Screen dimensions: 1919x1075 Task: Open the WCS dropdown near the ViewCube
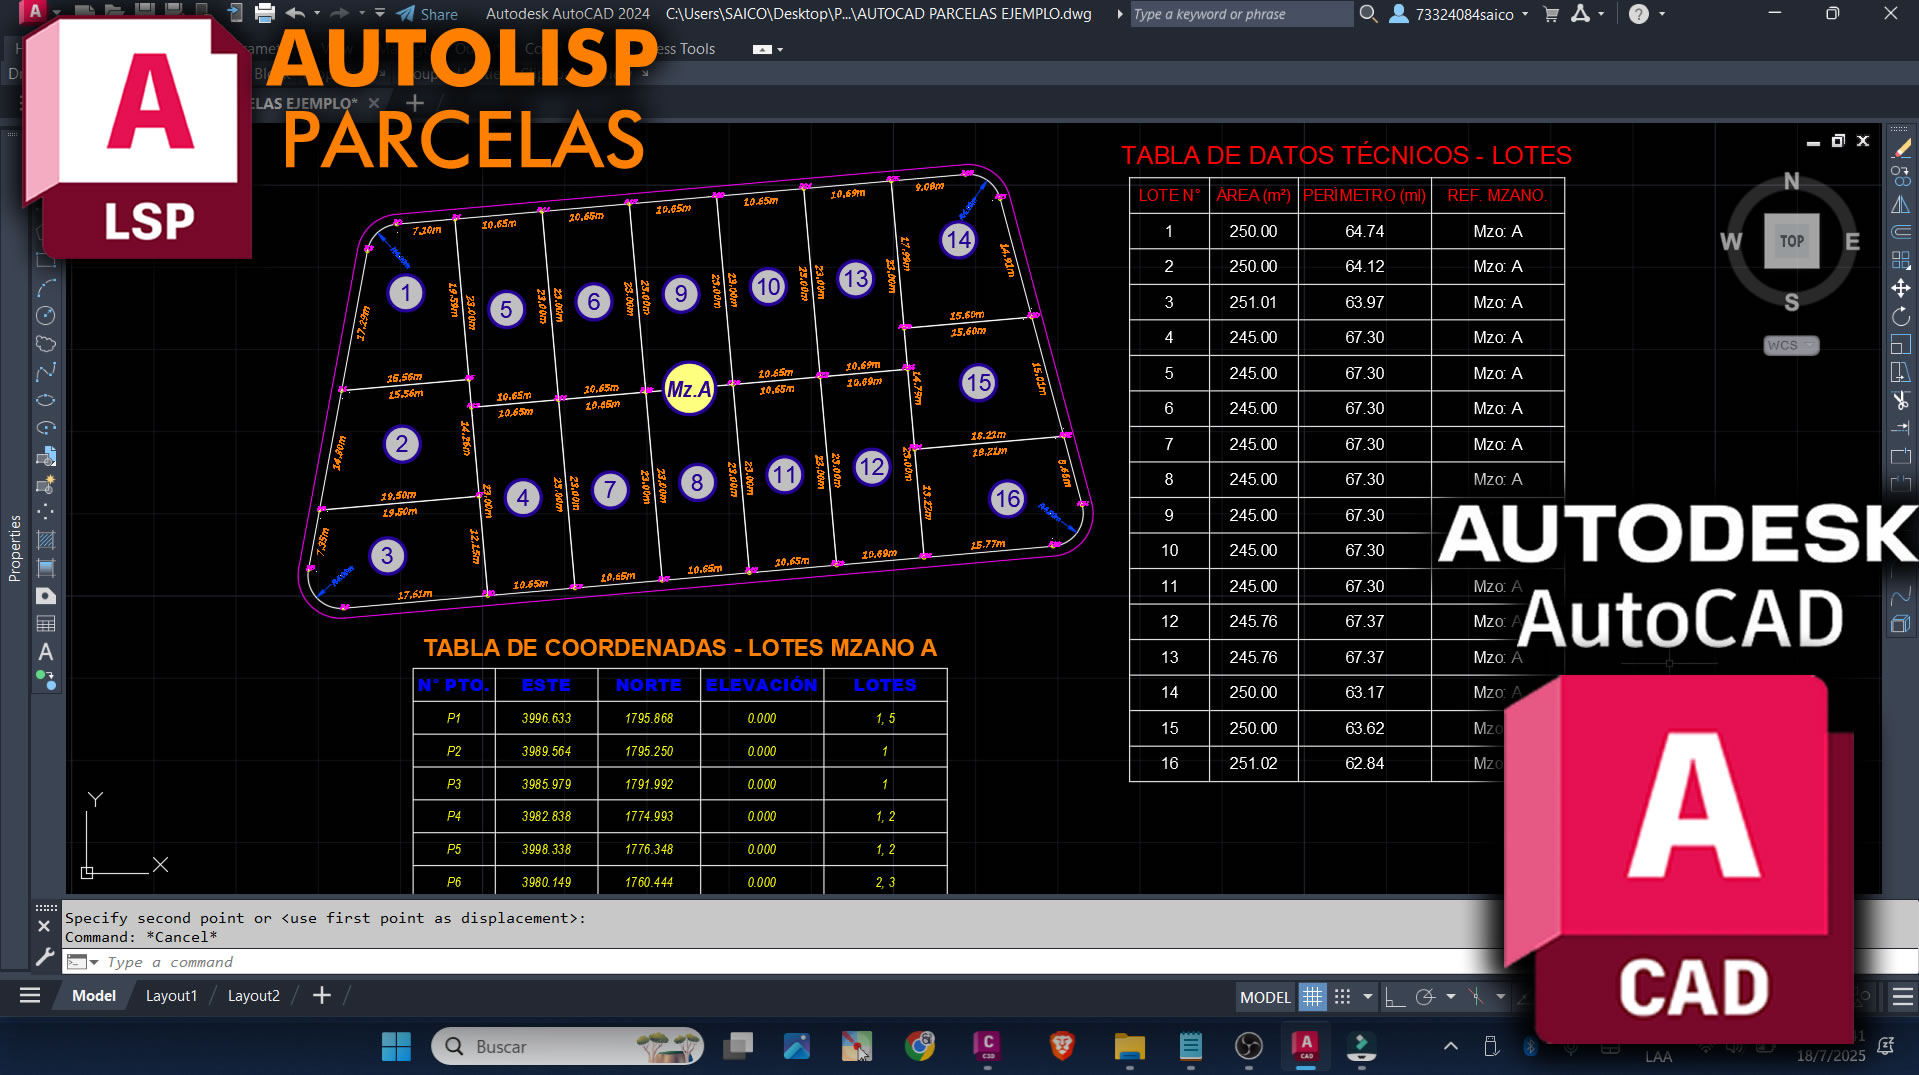pyautogui.click(x=1807, y=346)
